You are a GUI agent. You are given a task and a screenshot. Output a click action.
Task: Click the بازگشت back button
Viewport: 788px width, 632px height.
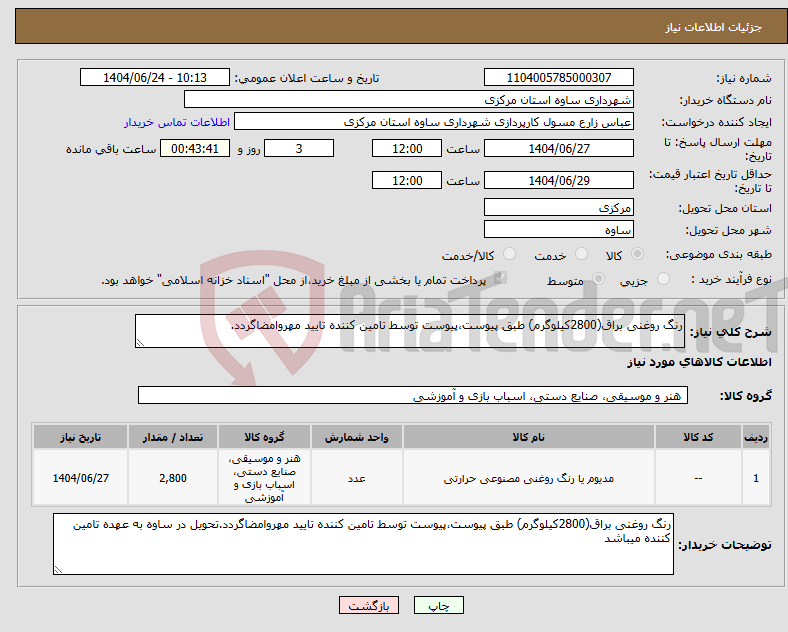[x=369, y=605]
